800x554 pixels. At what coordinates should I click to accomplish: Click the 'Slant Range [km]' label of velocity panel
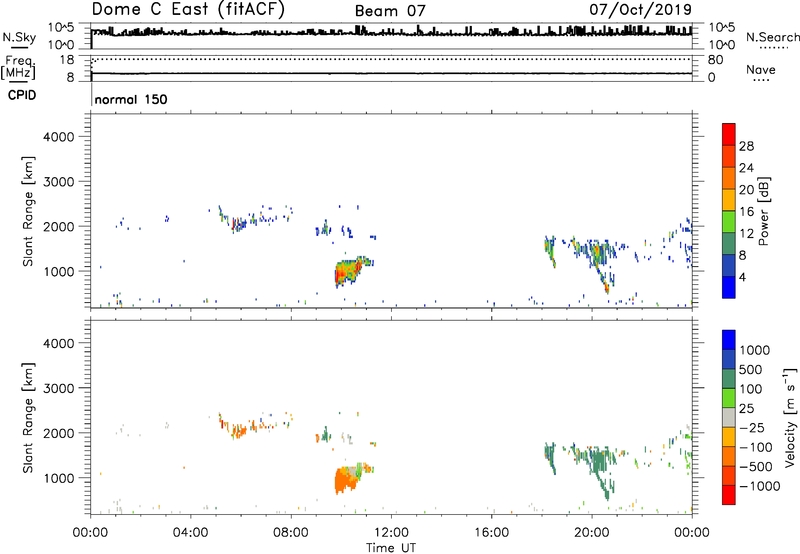28,418
